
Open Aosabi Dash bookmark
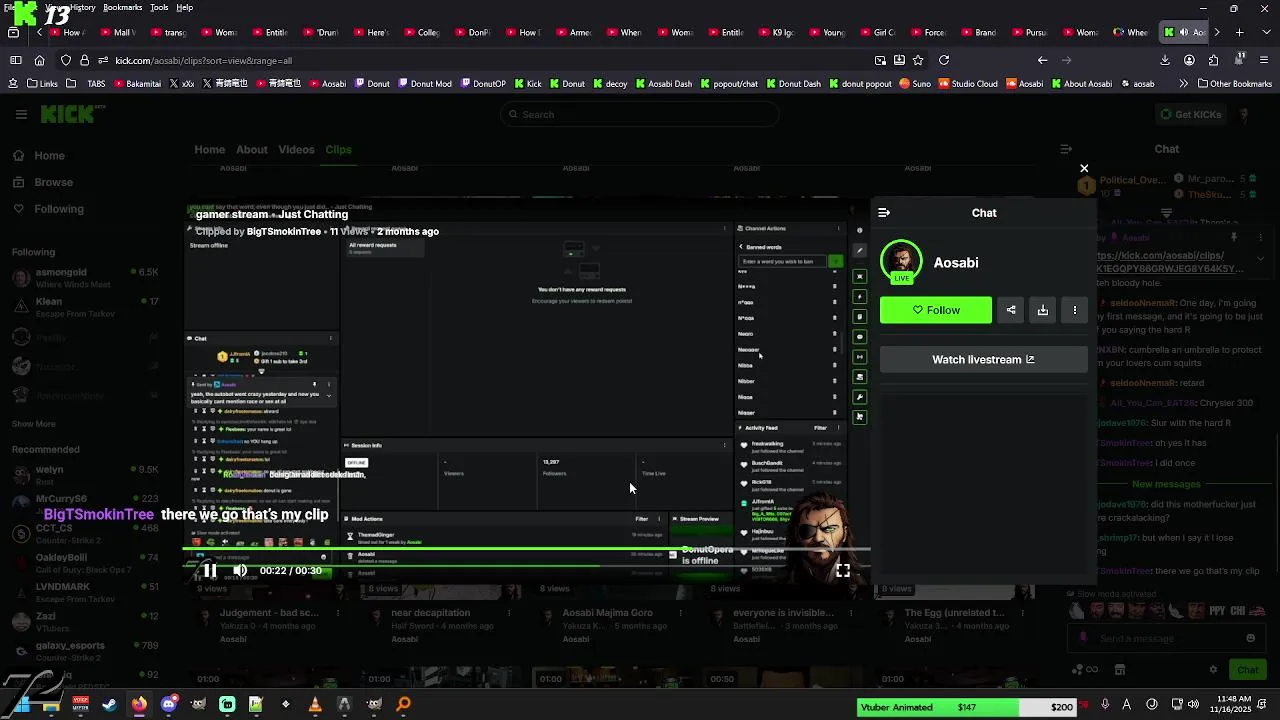click(664, 84)
